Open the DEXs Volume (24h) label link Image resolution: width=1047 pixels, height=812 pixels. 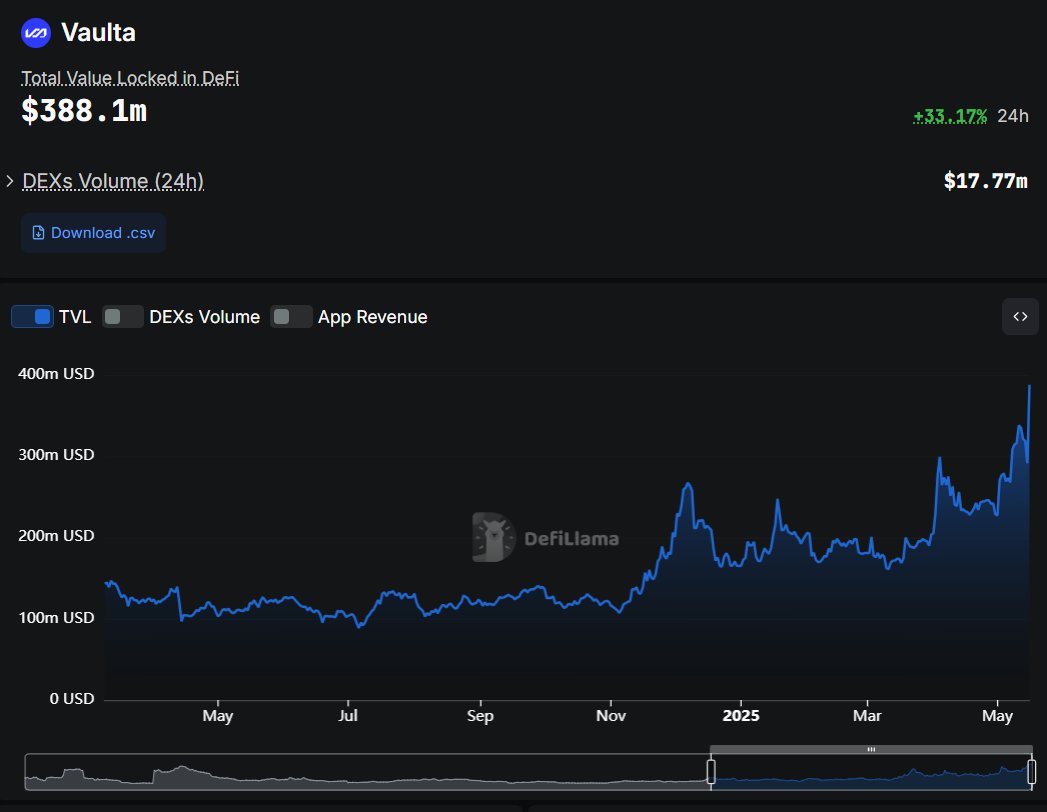tap(113, 181)
